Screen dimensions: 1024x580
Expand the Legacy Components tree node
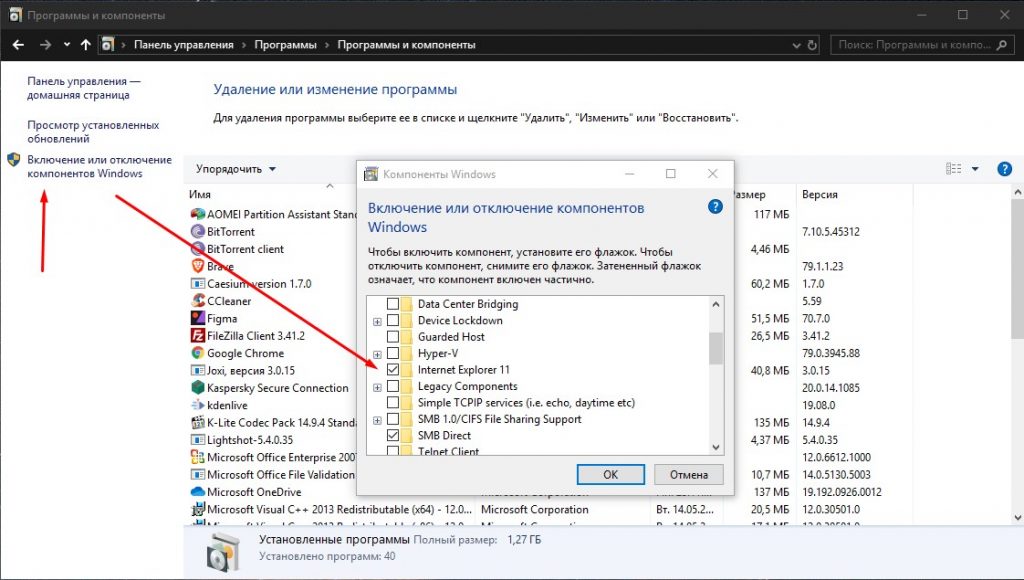[x=377, y=387]
